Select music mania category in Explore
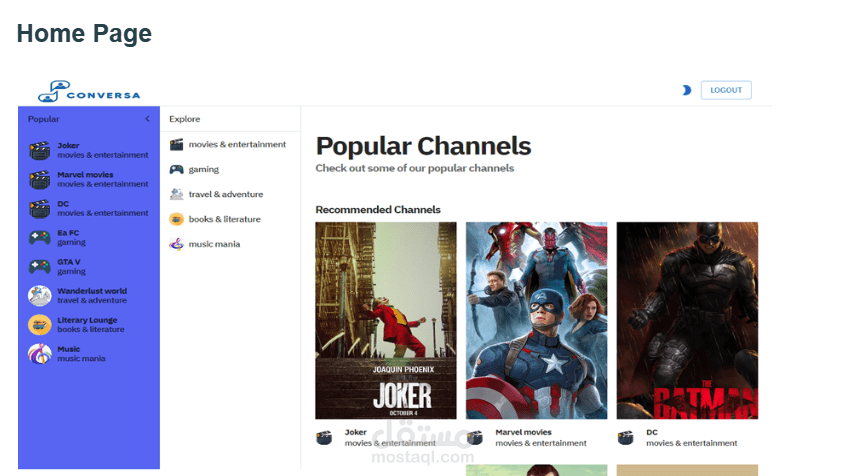This screenshot has height=476, width=846. click(x=214, y=244)
